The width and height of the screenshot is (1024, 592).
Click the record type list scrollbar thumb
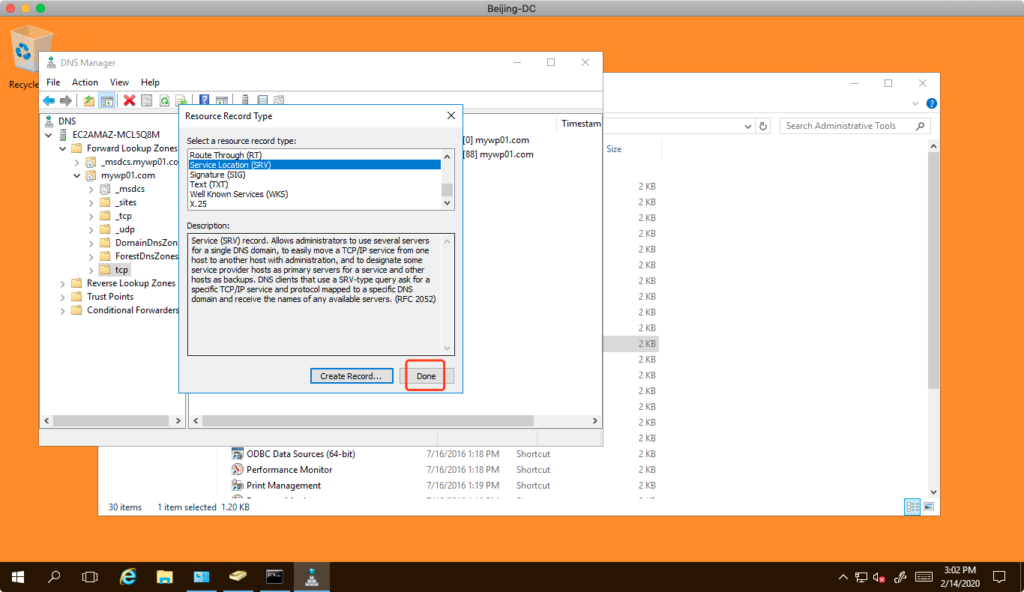[447, 190]
